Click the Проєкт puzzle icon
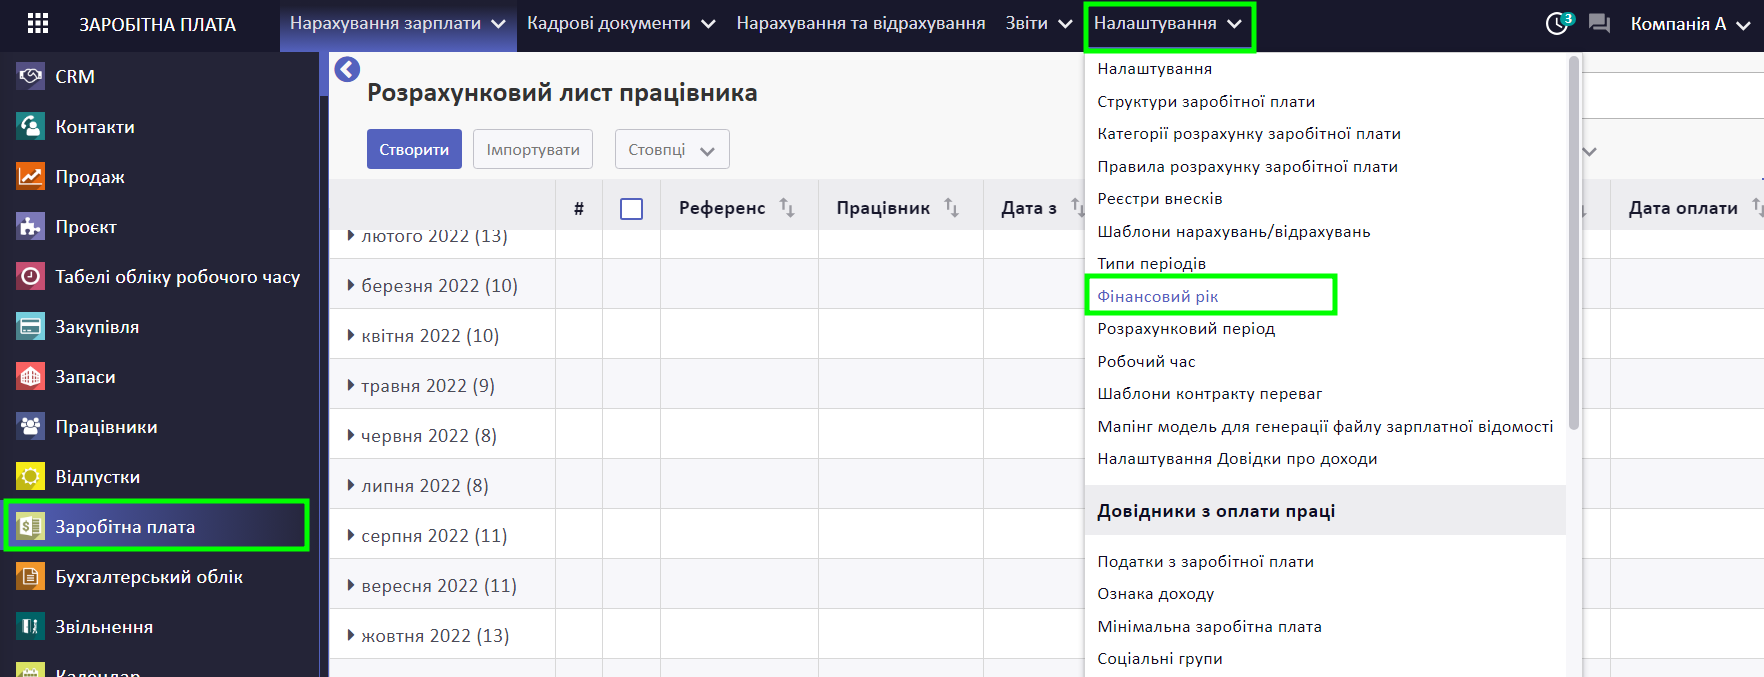The width and height of the screenshot is (1764, 677). [31, 226]
